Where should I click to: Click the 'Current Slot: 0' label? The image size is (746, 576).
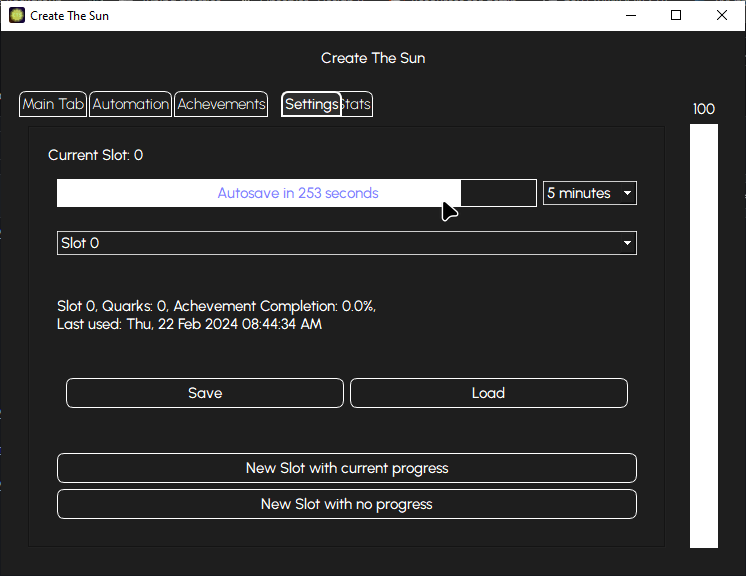(95, 155)
